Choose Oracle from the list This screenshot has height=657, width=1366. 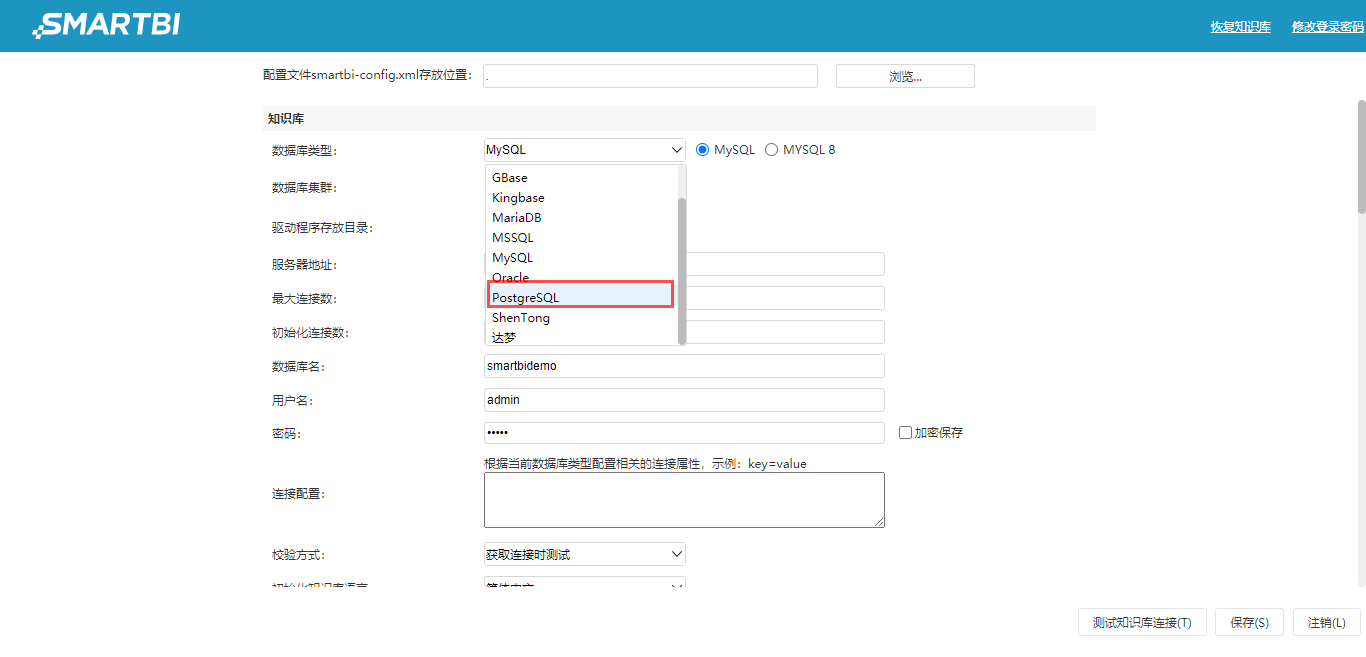(581, 277)
